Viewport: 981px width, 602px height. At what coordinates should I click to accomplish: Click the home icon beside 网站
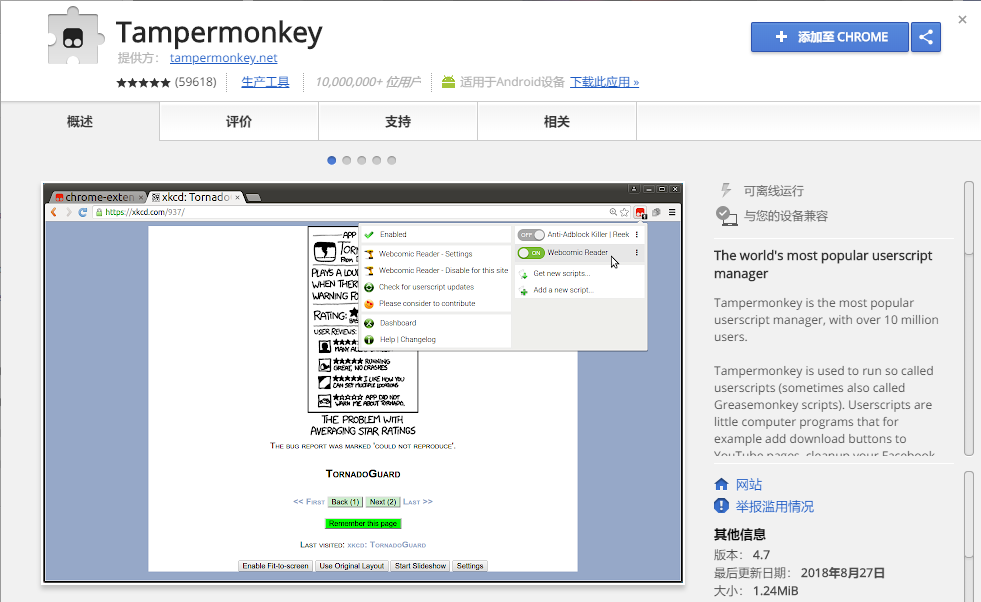pyautogui.click(x=721, y=484)
